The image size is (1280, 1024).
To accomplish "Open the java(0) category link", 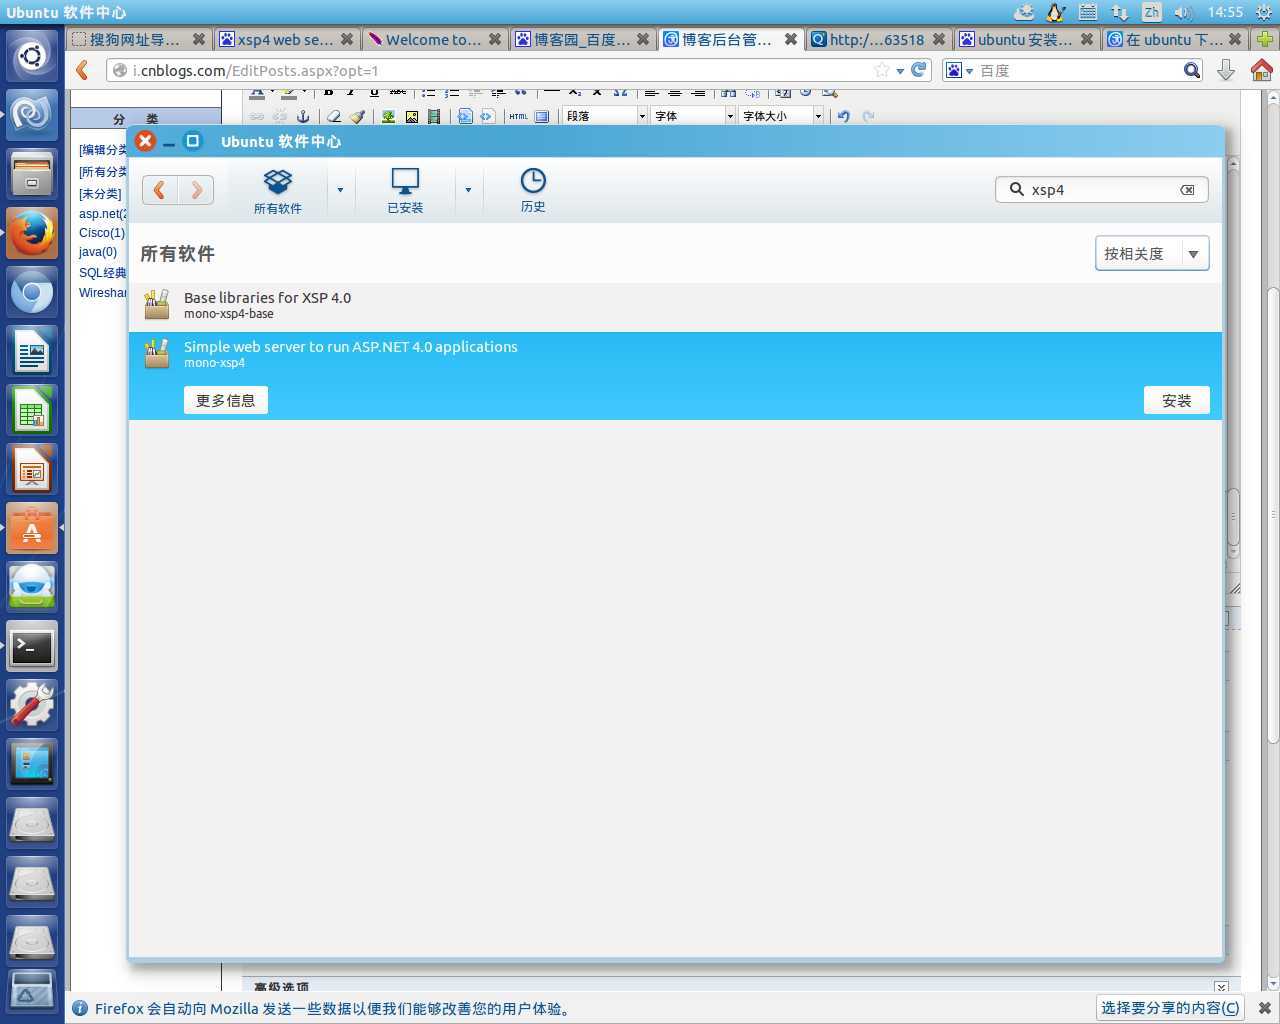I will 98,252.
